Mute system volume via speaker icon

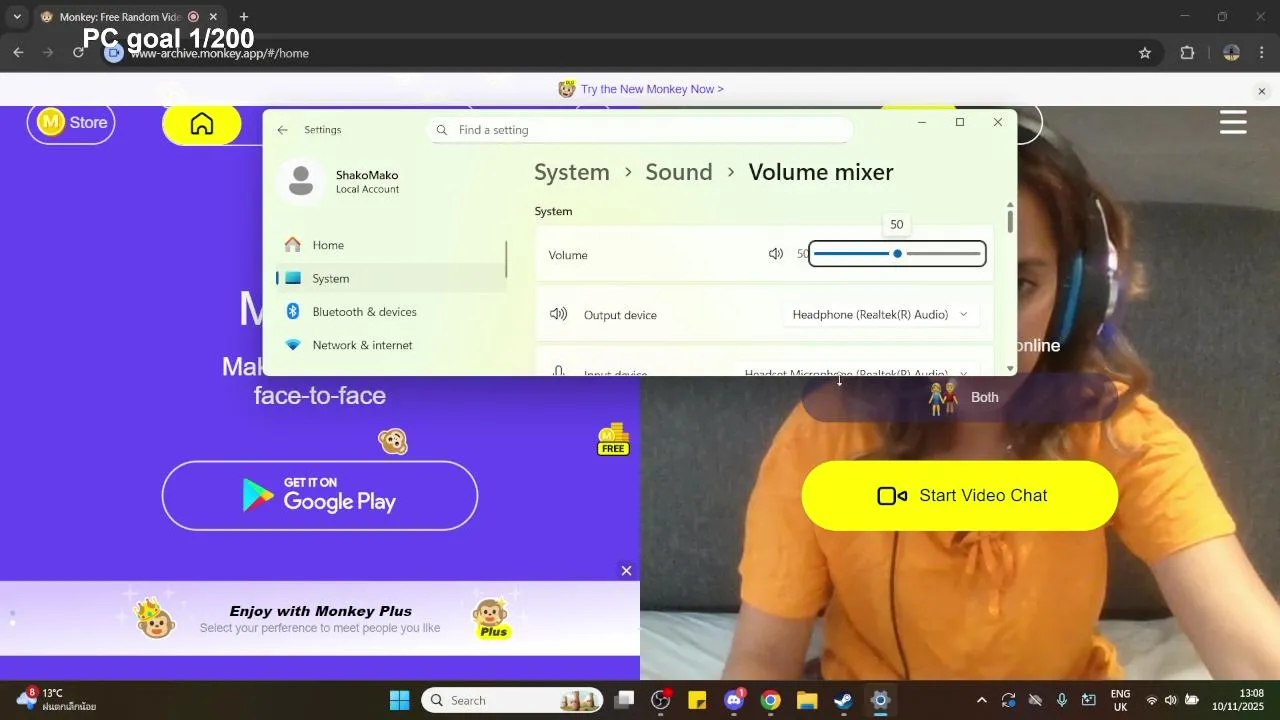coord(776,254)
